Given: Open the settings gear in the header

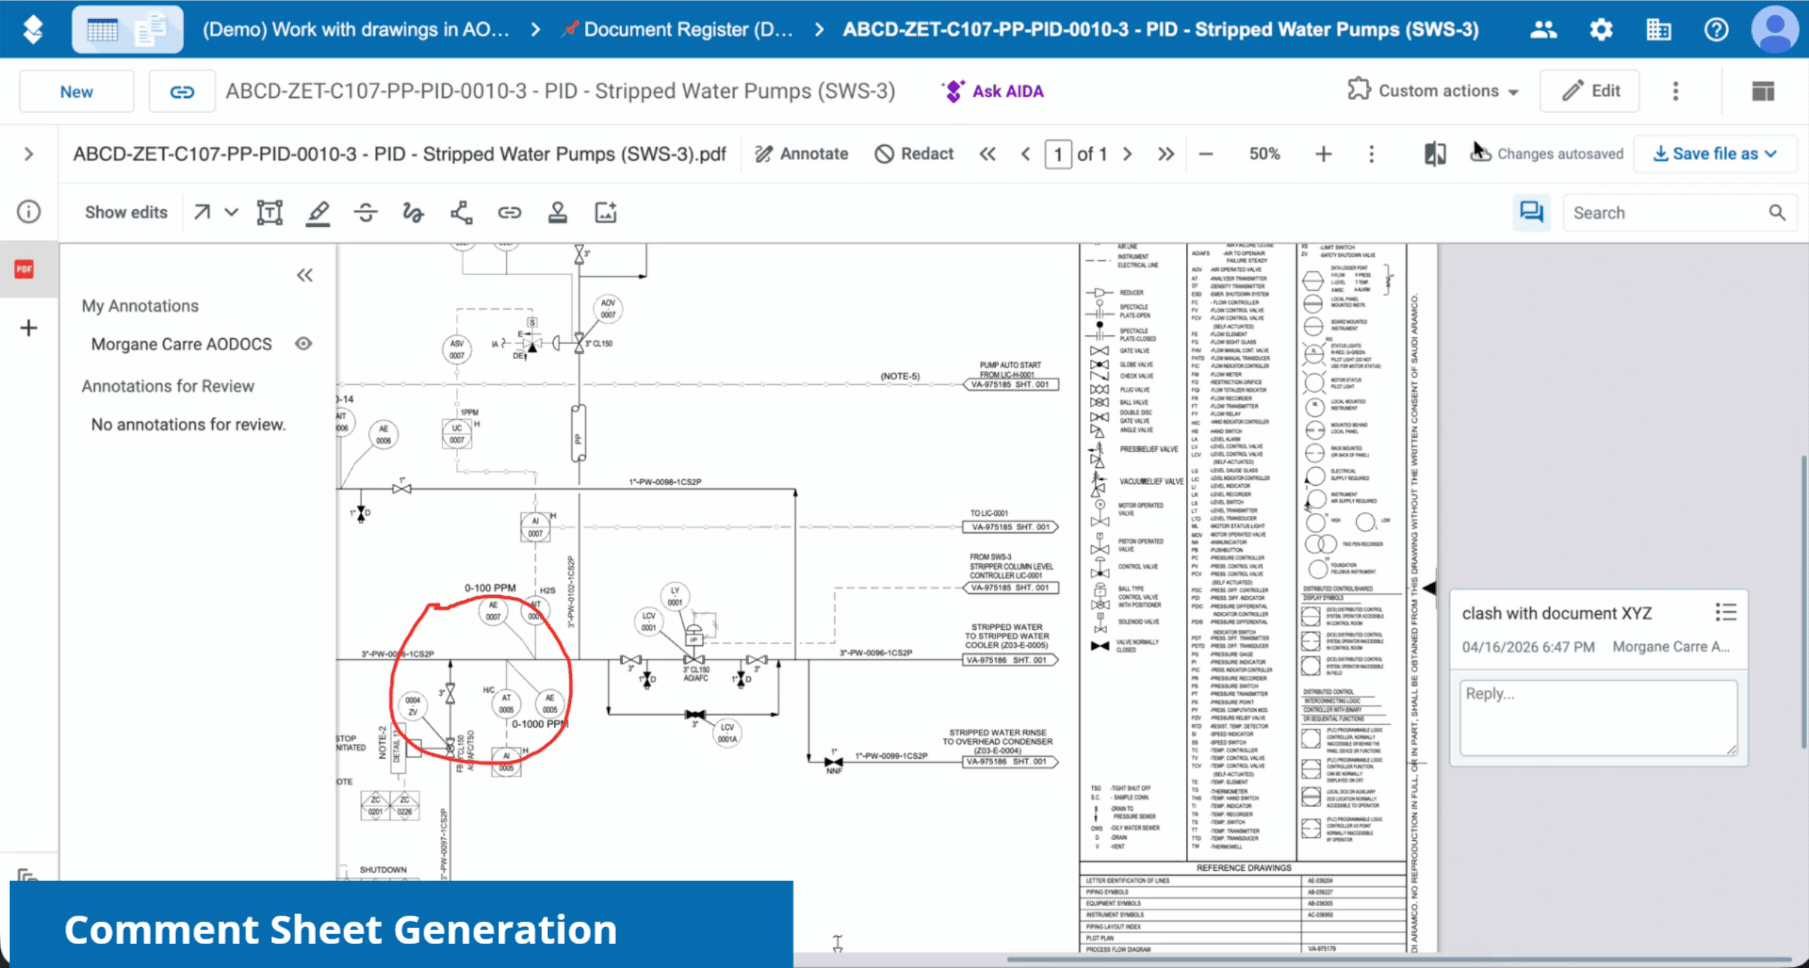Looking at the screenshot, I should [1601, 29].
